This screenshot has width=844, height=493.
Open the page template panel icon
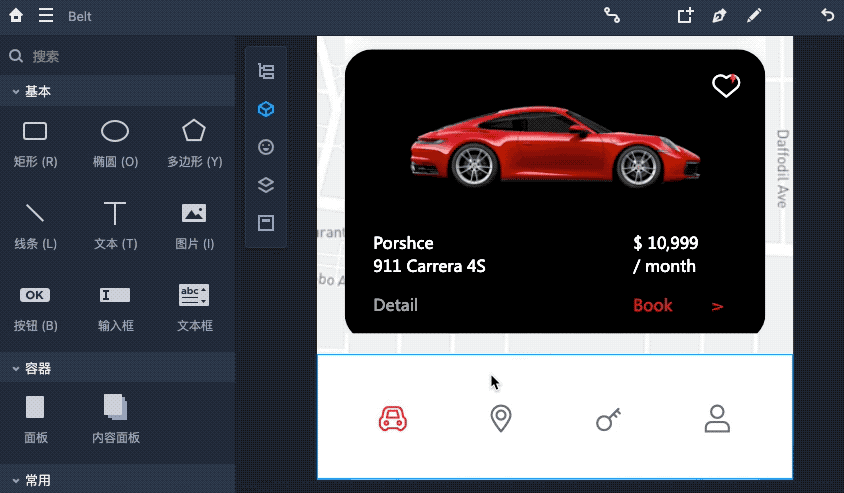tap(266, 223)
